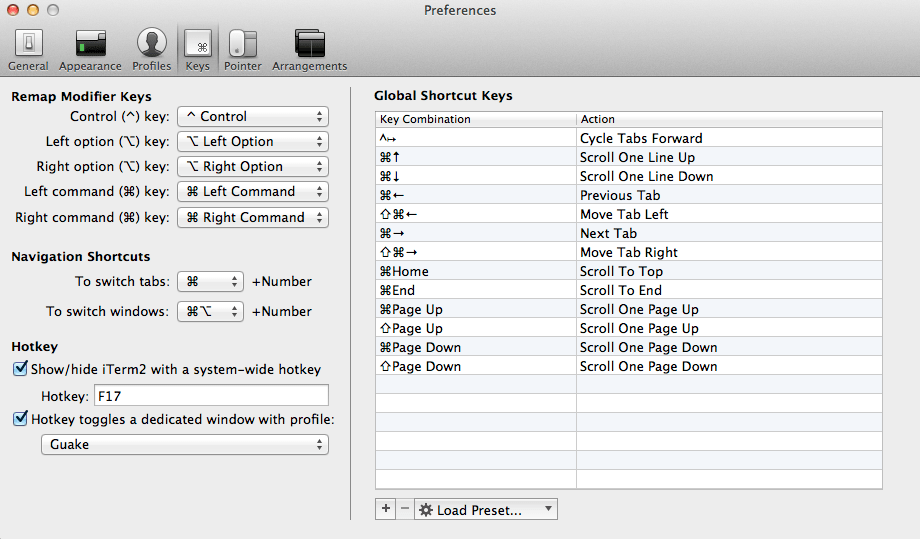This screenshot has width=920, height=539.
Task: Open the switch tabs modifier dropdown
Action: tap(210, 282)
